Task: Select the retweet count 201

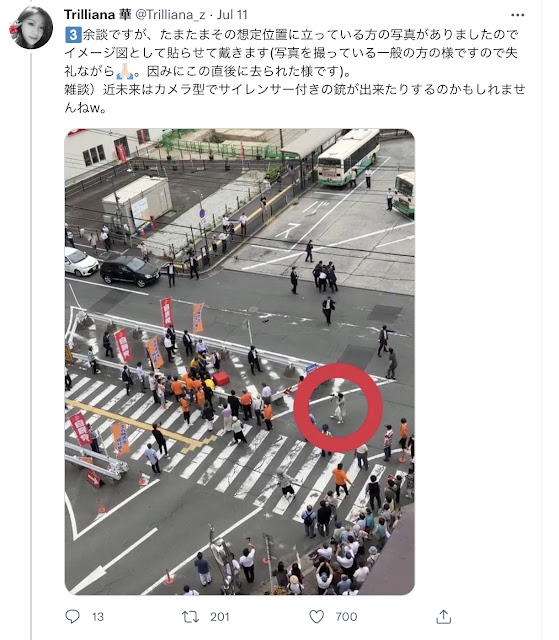Action: [x=220, y=617]
